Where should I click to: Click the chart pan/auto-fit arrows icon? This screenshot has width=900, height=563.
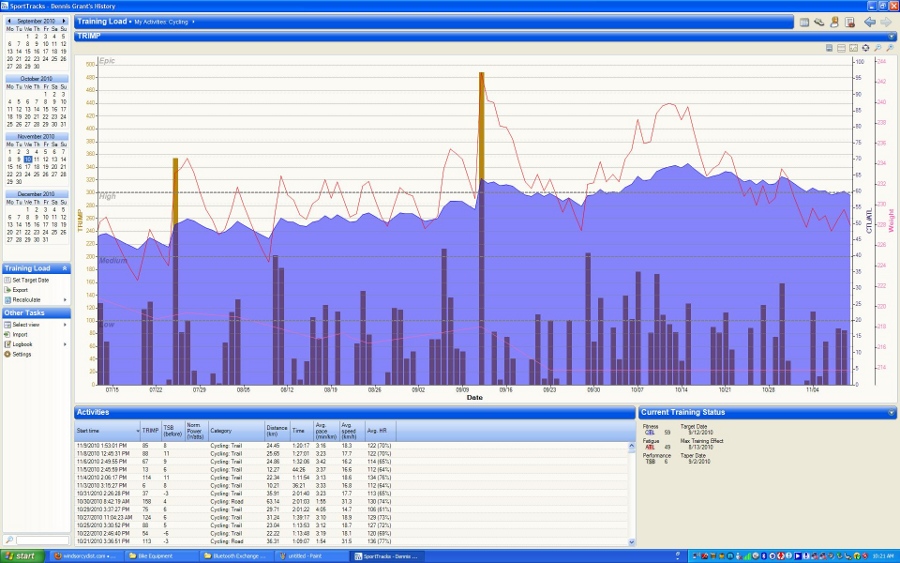point(866,48)
